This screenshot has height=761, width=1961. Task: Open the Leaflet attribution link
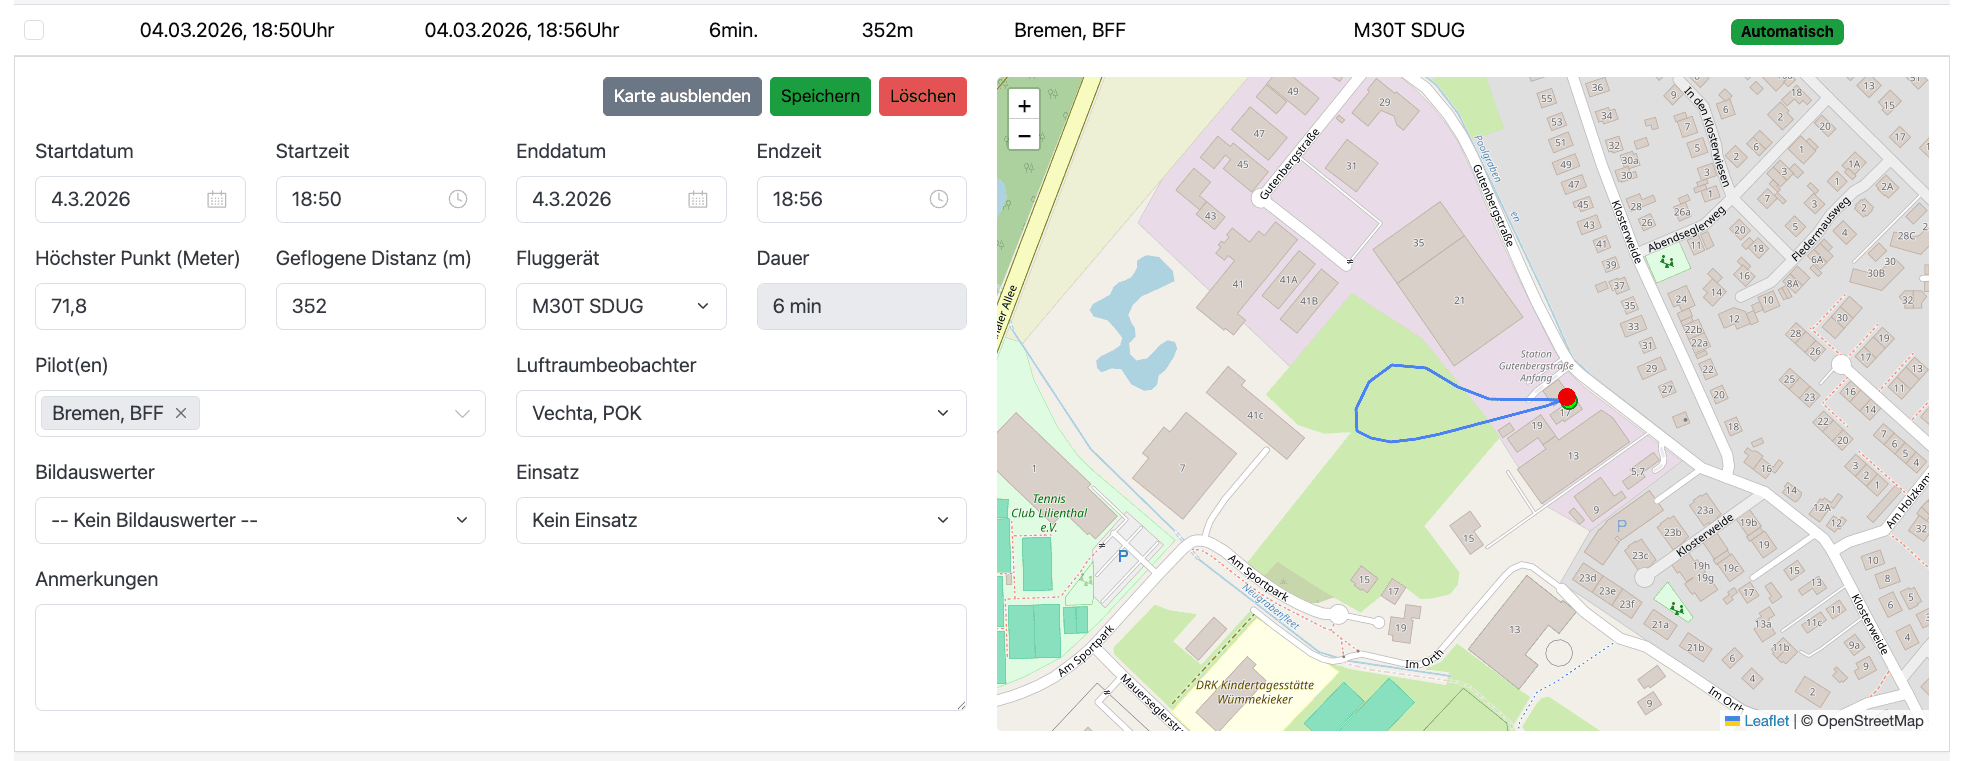(x=1766, y=721)
